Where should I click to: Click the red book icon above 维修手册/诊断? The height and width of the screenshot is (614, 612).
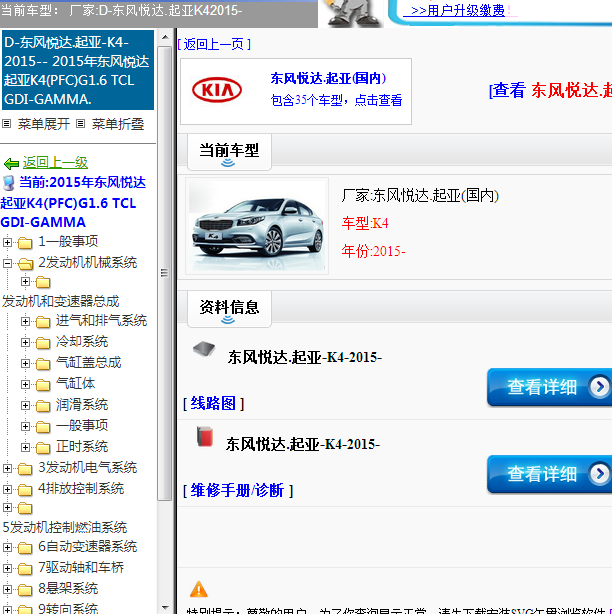[205, 436]
